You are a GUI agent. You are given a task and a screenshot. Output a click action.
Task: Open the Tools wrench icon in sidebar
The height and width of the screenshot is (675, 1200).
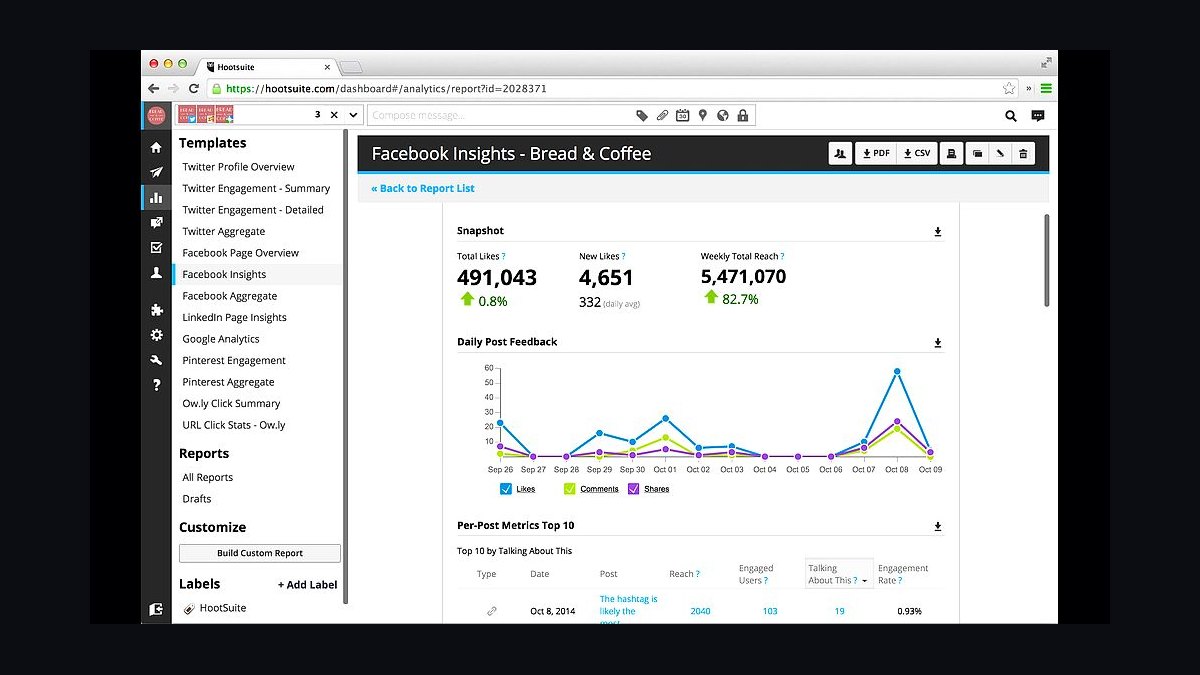click(156, 360)
